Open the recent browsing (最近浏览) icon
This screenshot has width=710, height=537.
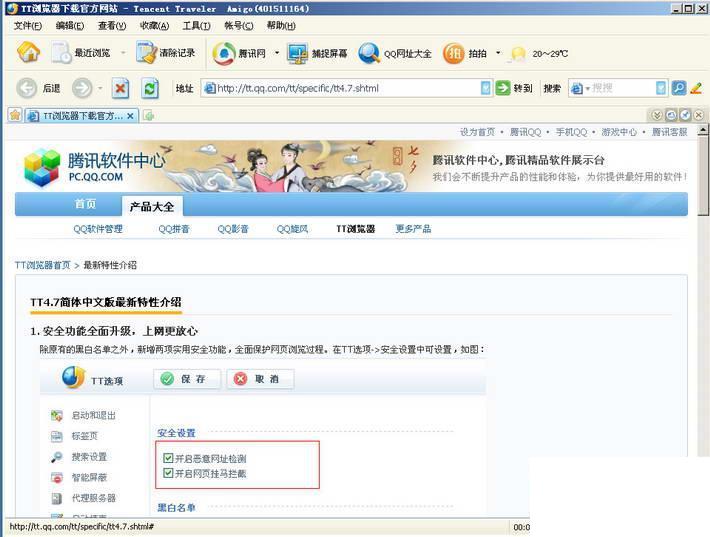click(62, 53)
